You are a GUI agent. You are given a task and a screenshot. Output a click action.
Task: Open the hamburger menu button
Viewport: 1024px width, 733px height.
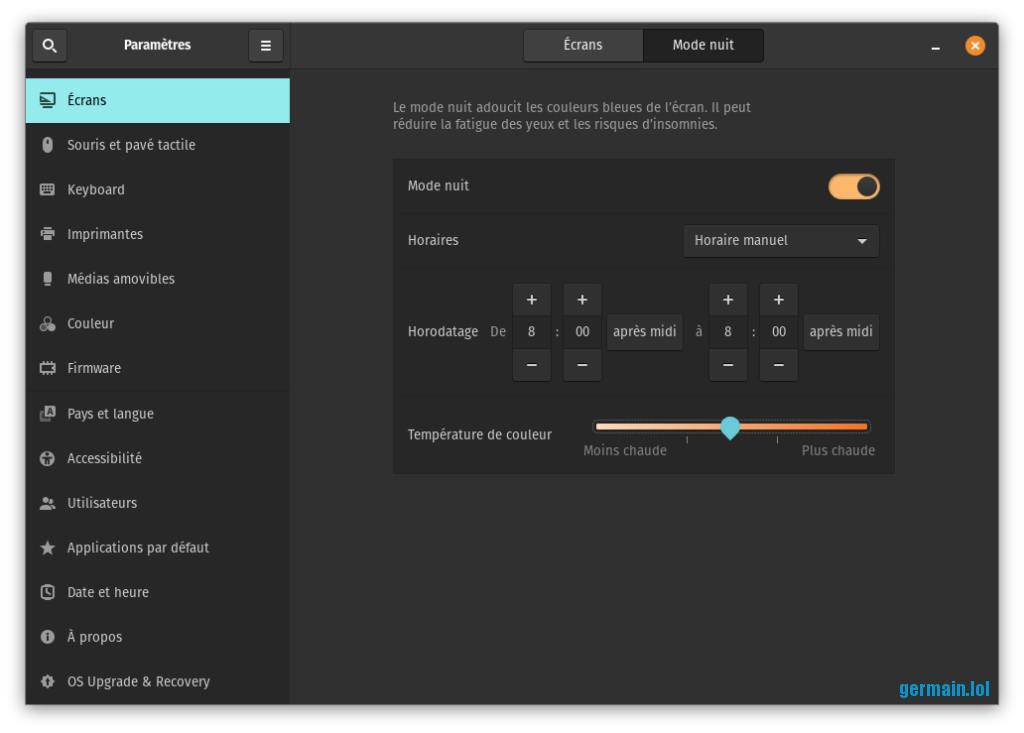(x=266, y=46)
